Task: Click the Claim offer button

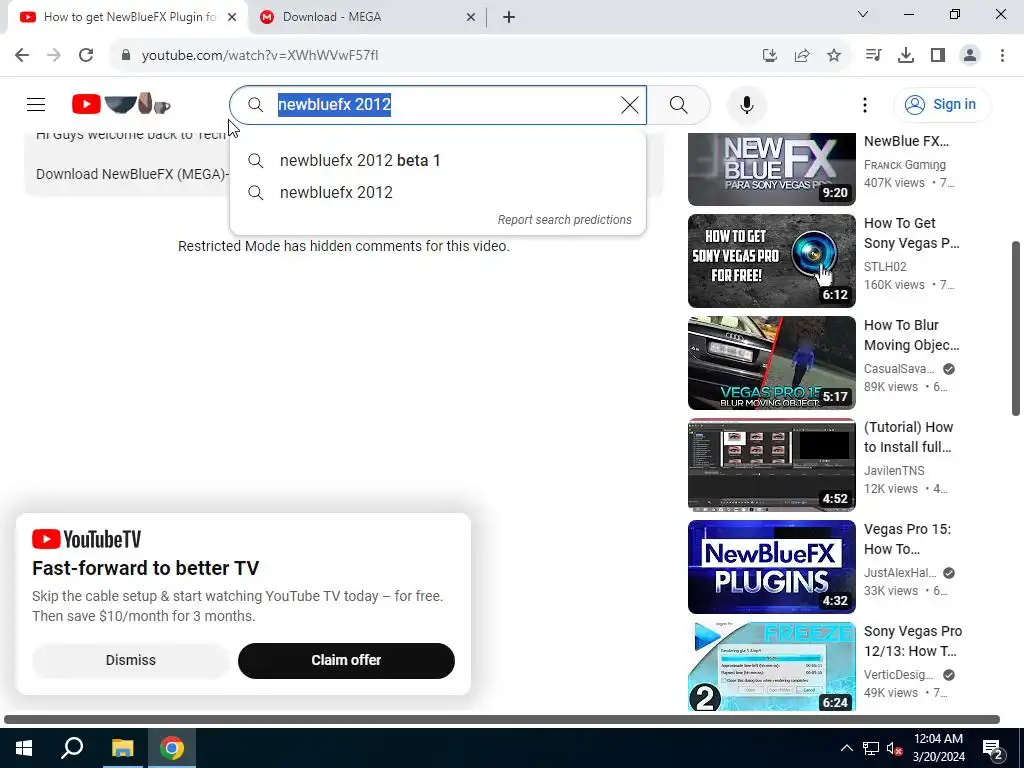Action: click(346, 660)
